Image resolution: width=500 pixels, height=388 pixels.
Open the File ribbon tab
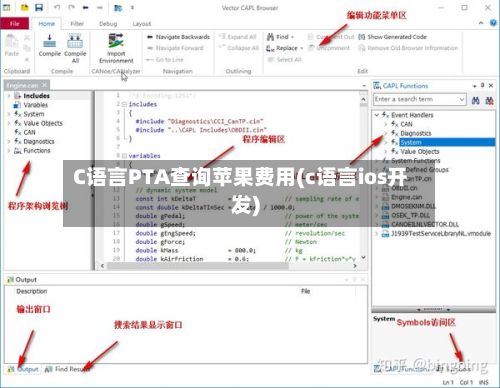point(15,23)
